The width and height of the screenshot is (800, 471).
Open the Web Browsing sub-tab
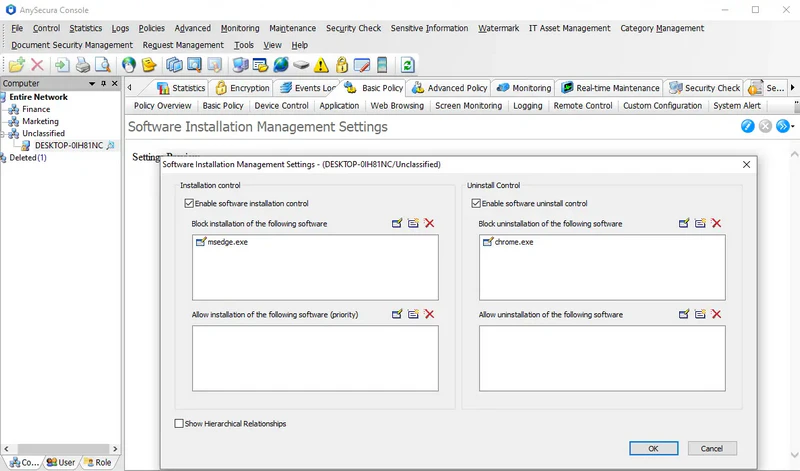[x=397, y=106]
